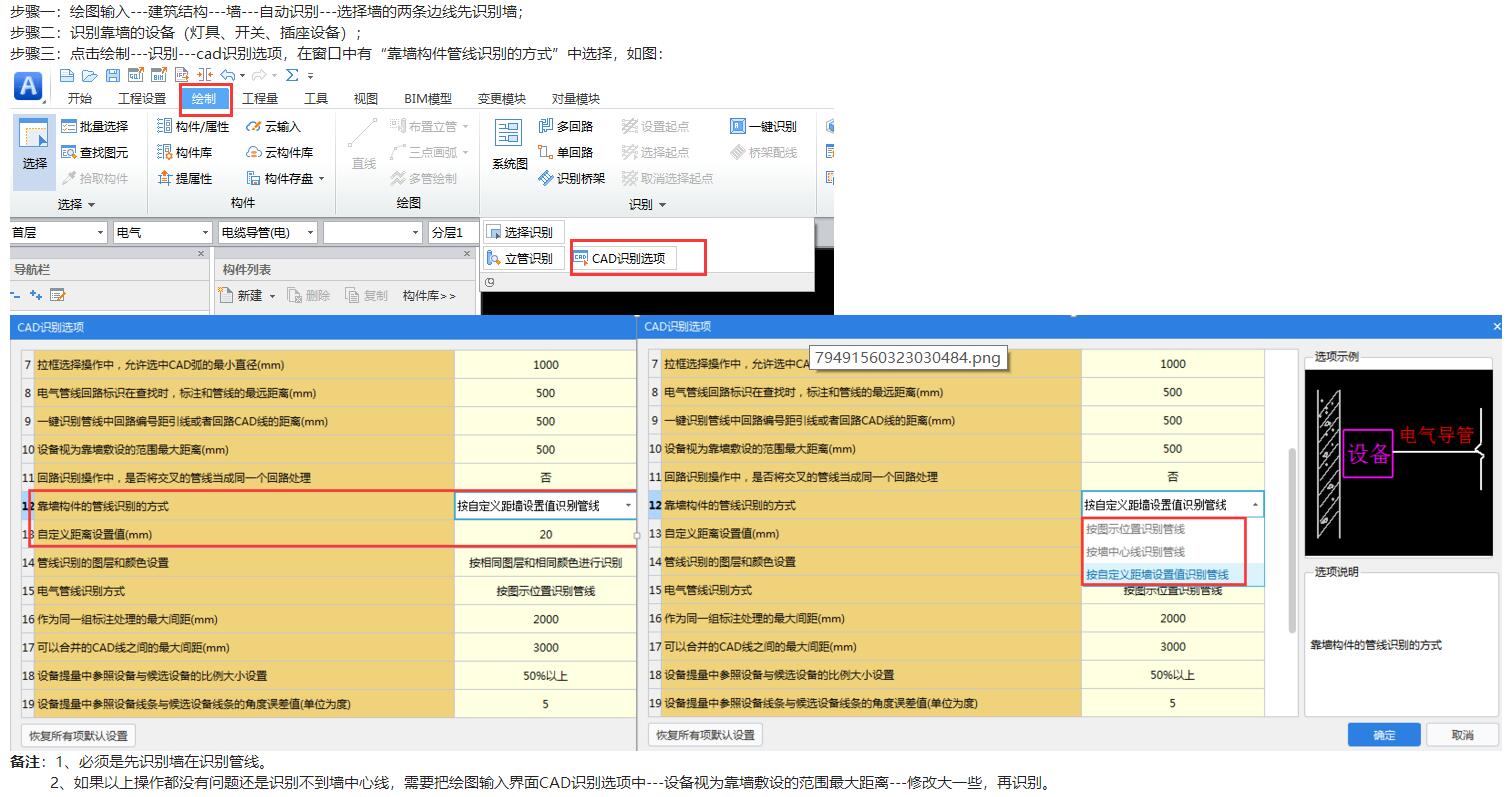Open 系统图 system diagram tool
Viewport: 1509px width, 797px height.
click(x=509, y=146)
